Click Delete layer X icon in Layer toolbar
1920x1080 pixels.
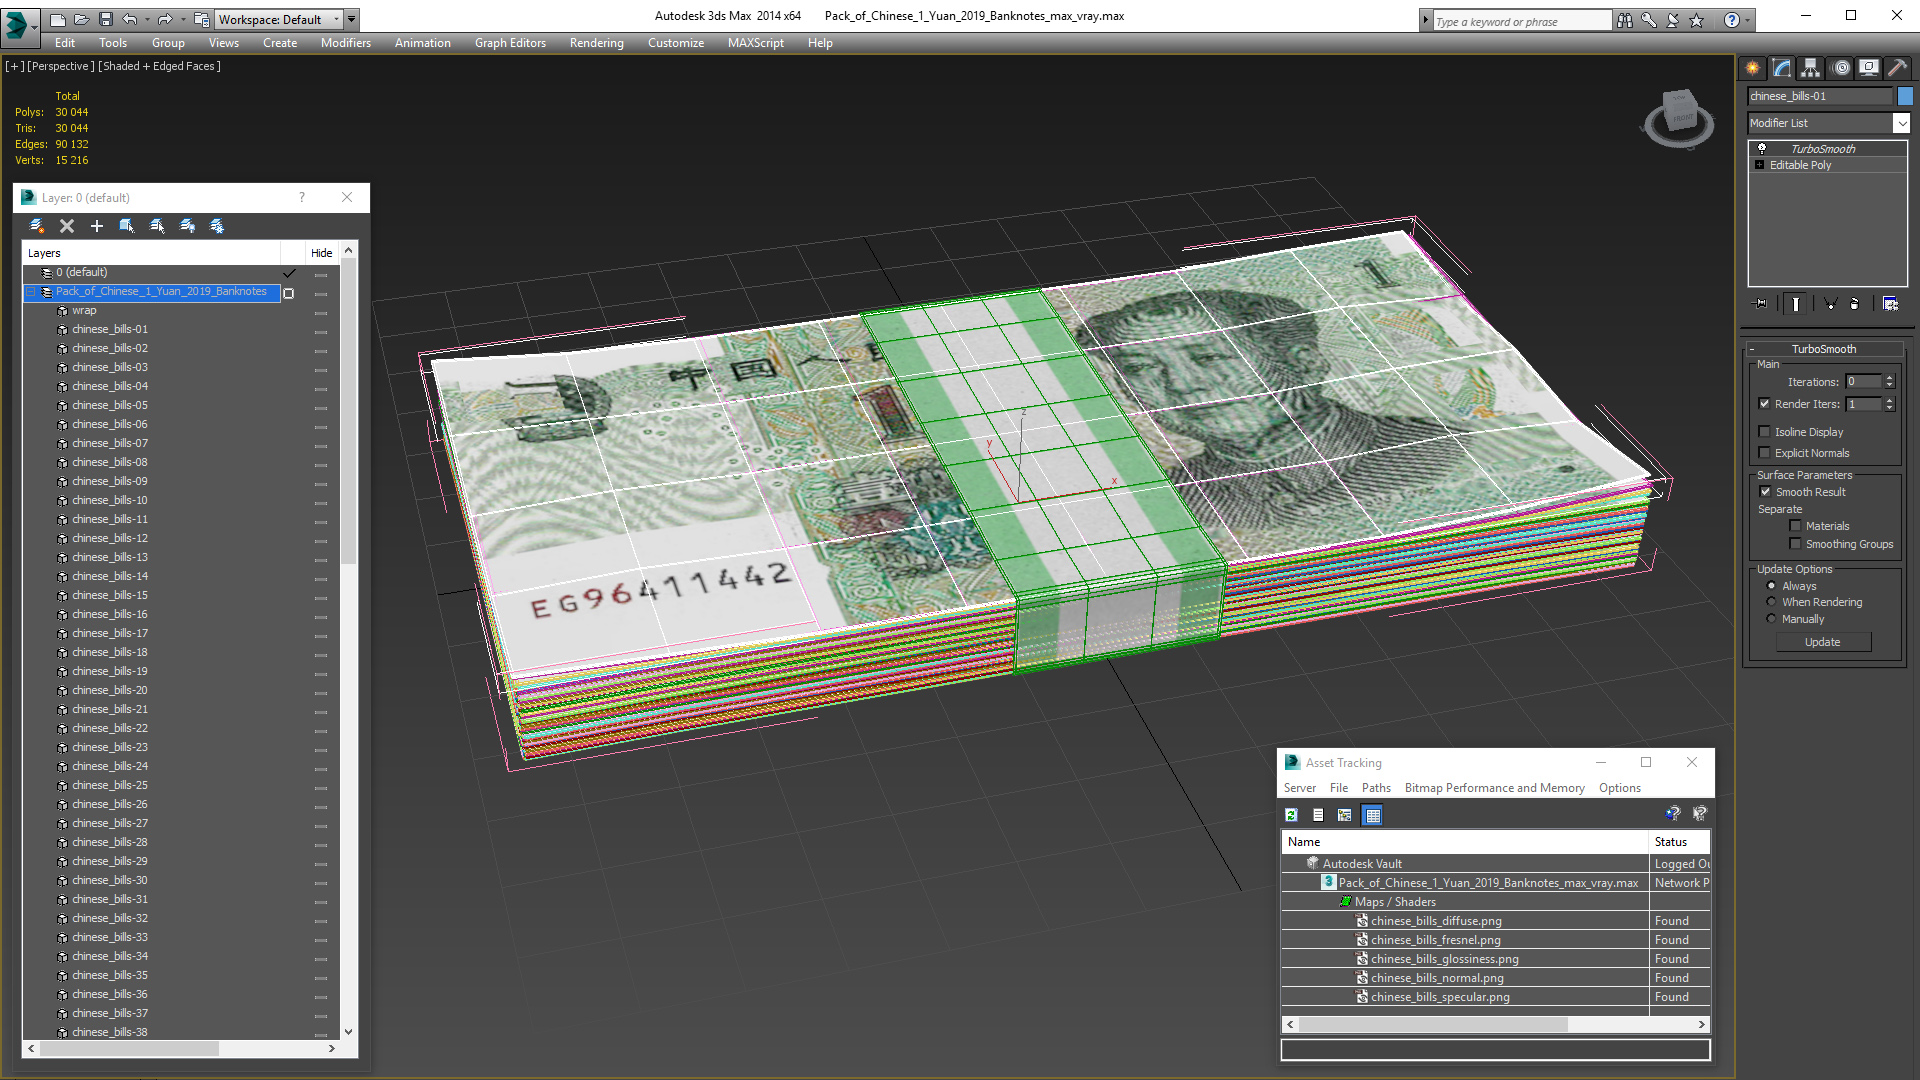click(x=67, y=226)
